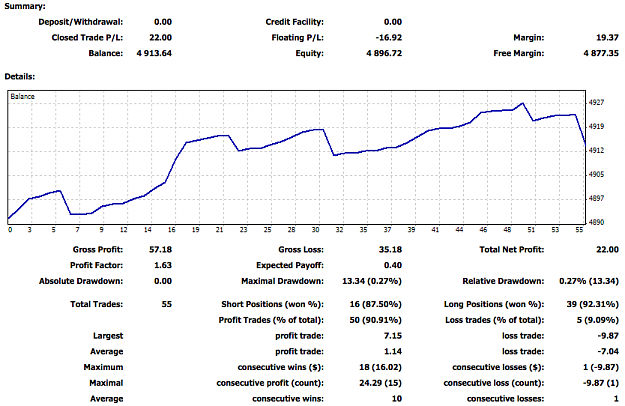Click the Maximal Drawdown value 13.34 (0.27%)
This screenshot has height=406, width=625.
[x=372, y=281]
